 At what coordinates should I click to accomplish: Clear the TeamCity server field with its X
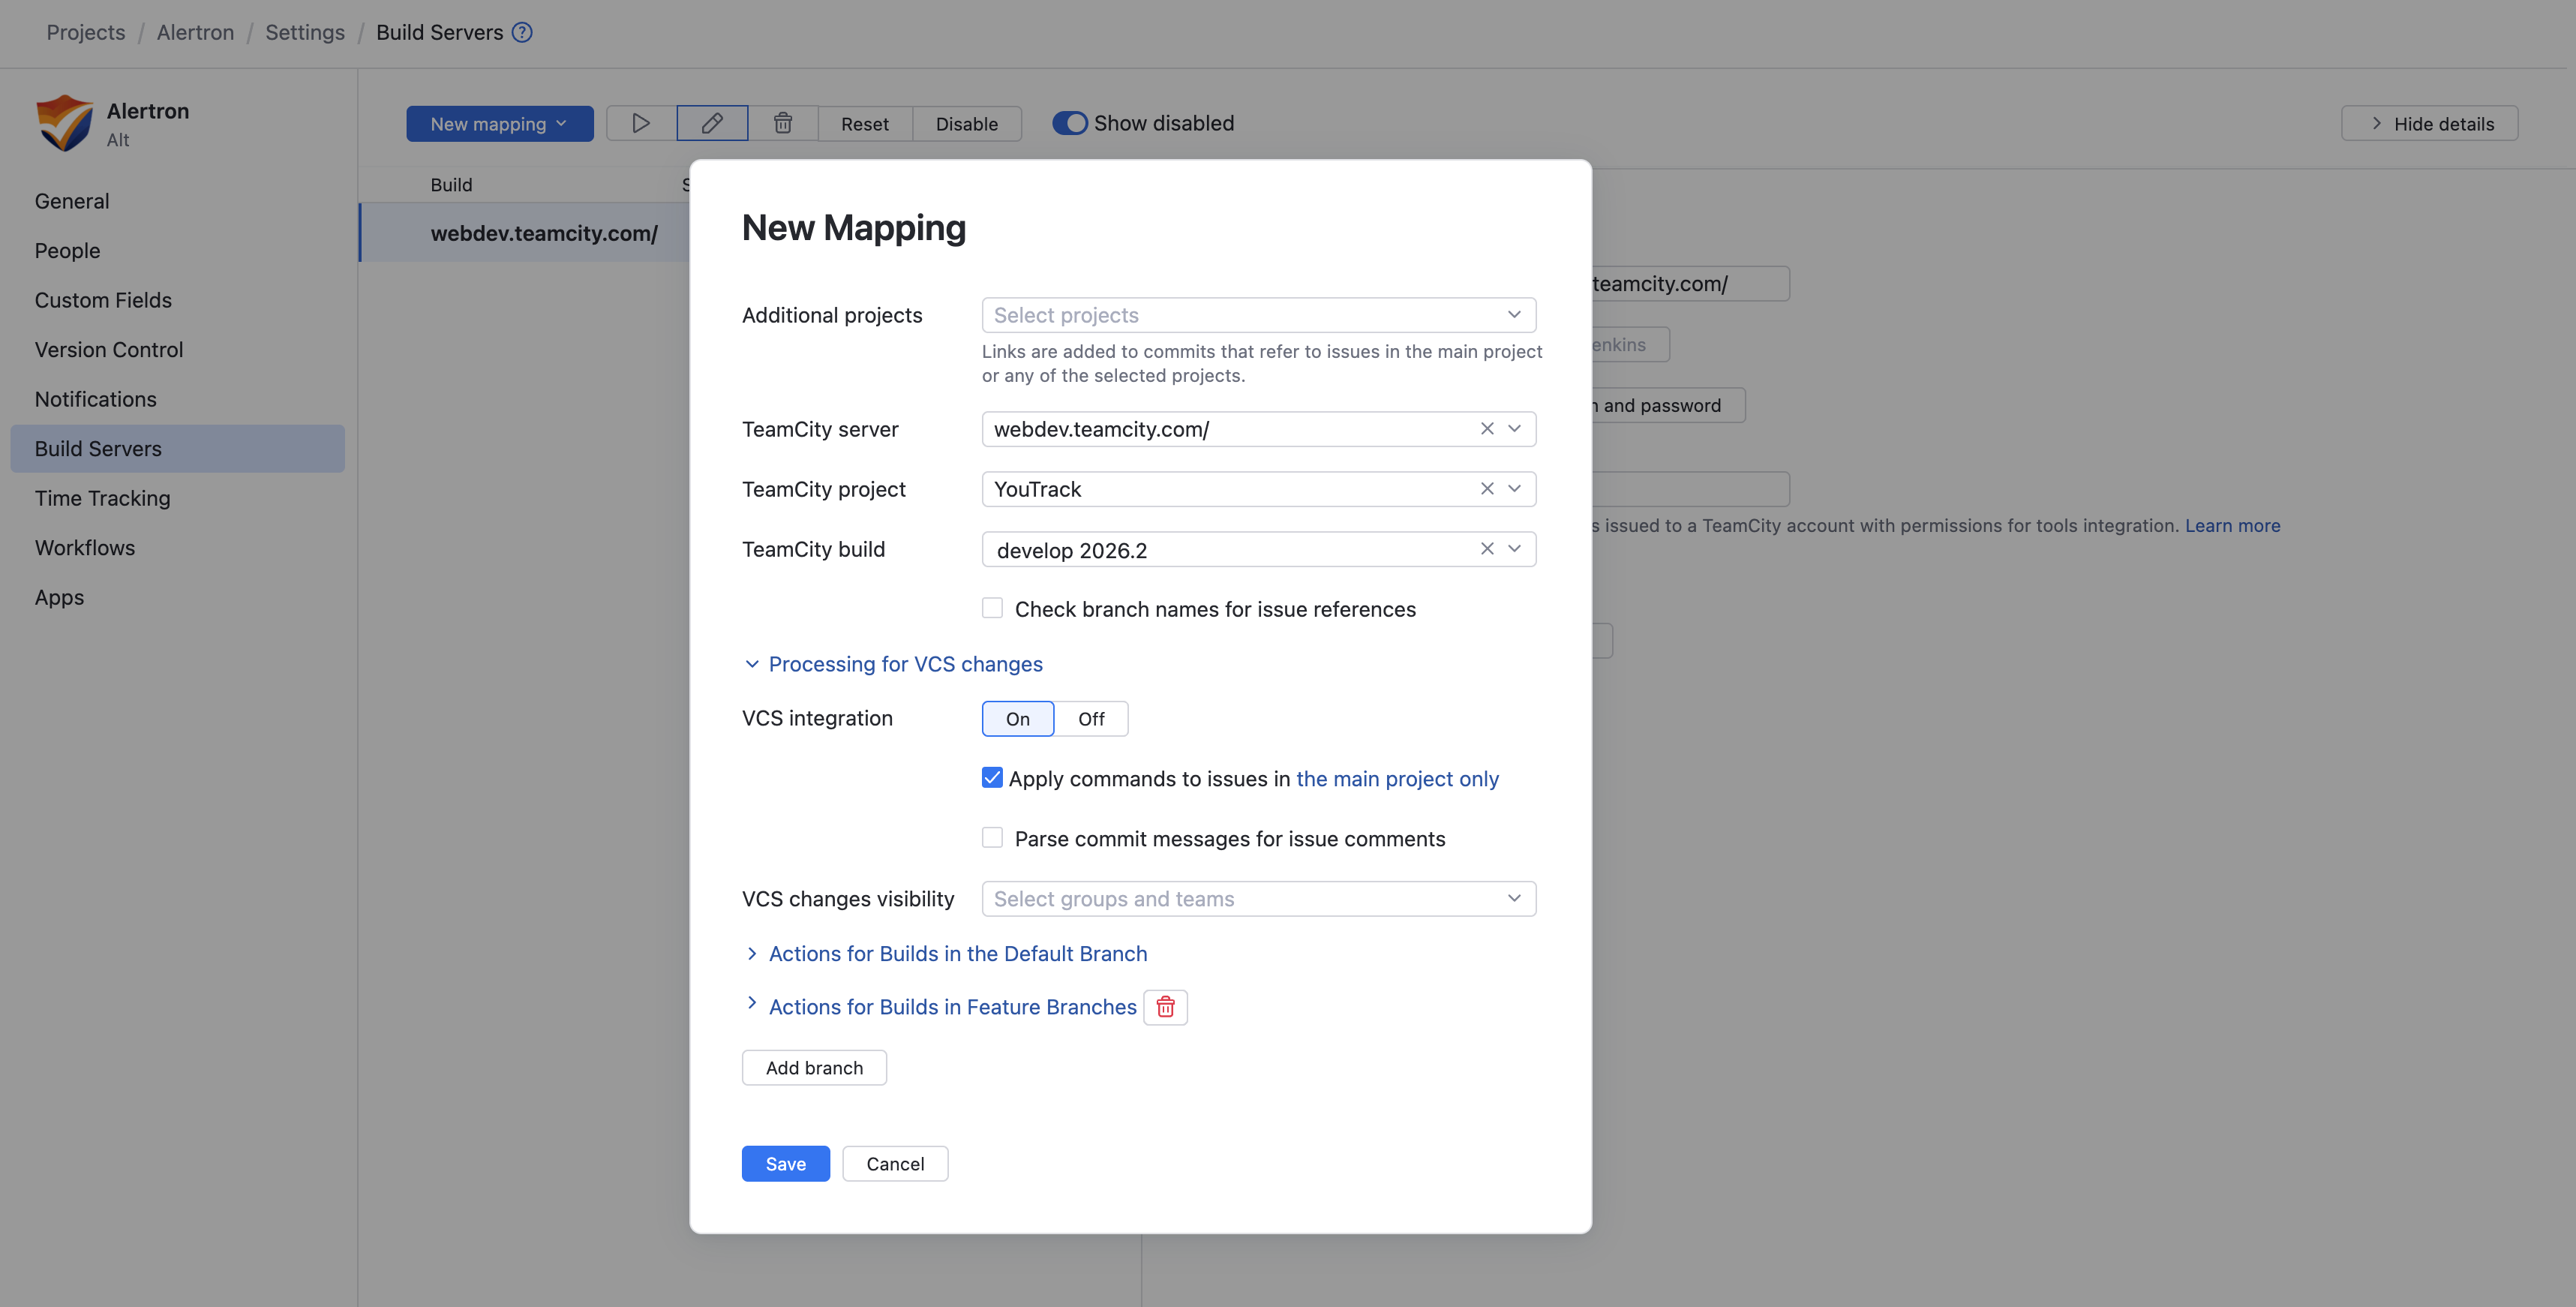pyautogui.click(x=1487, y=429)
